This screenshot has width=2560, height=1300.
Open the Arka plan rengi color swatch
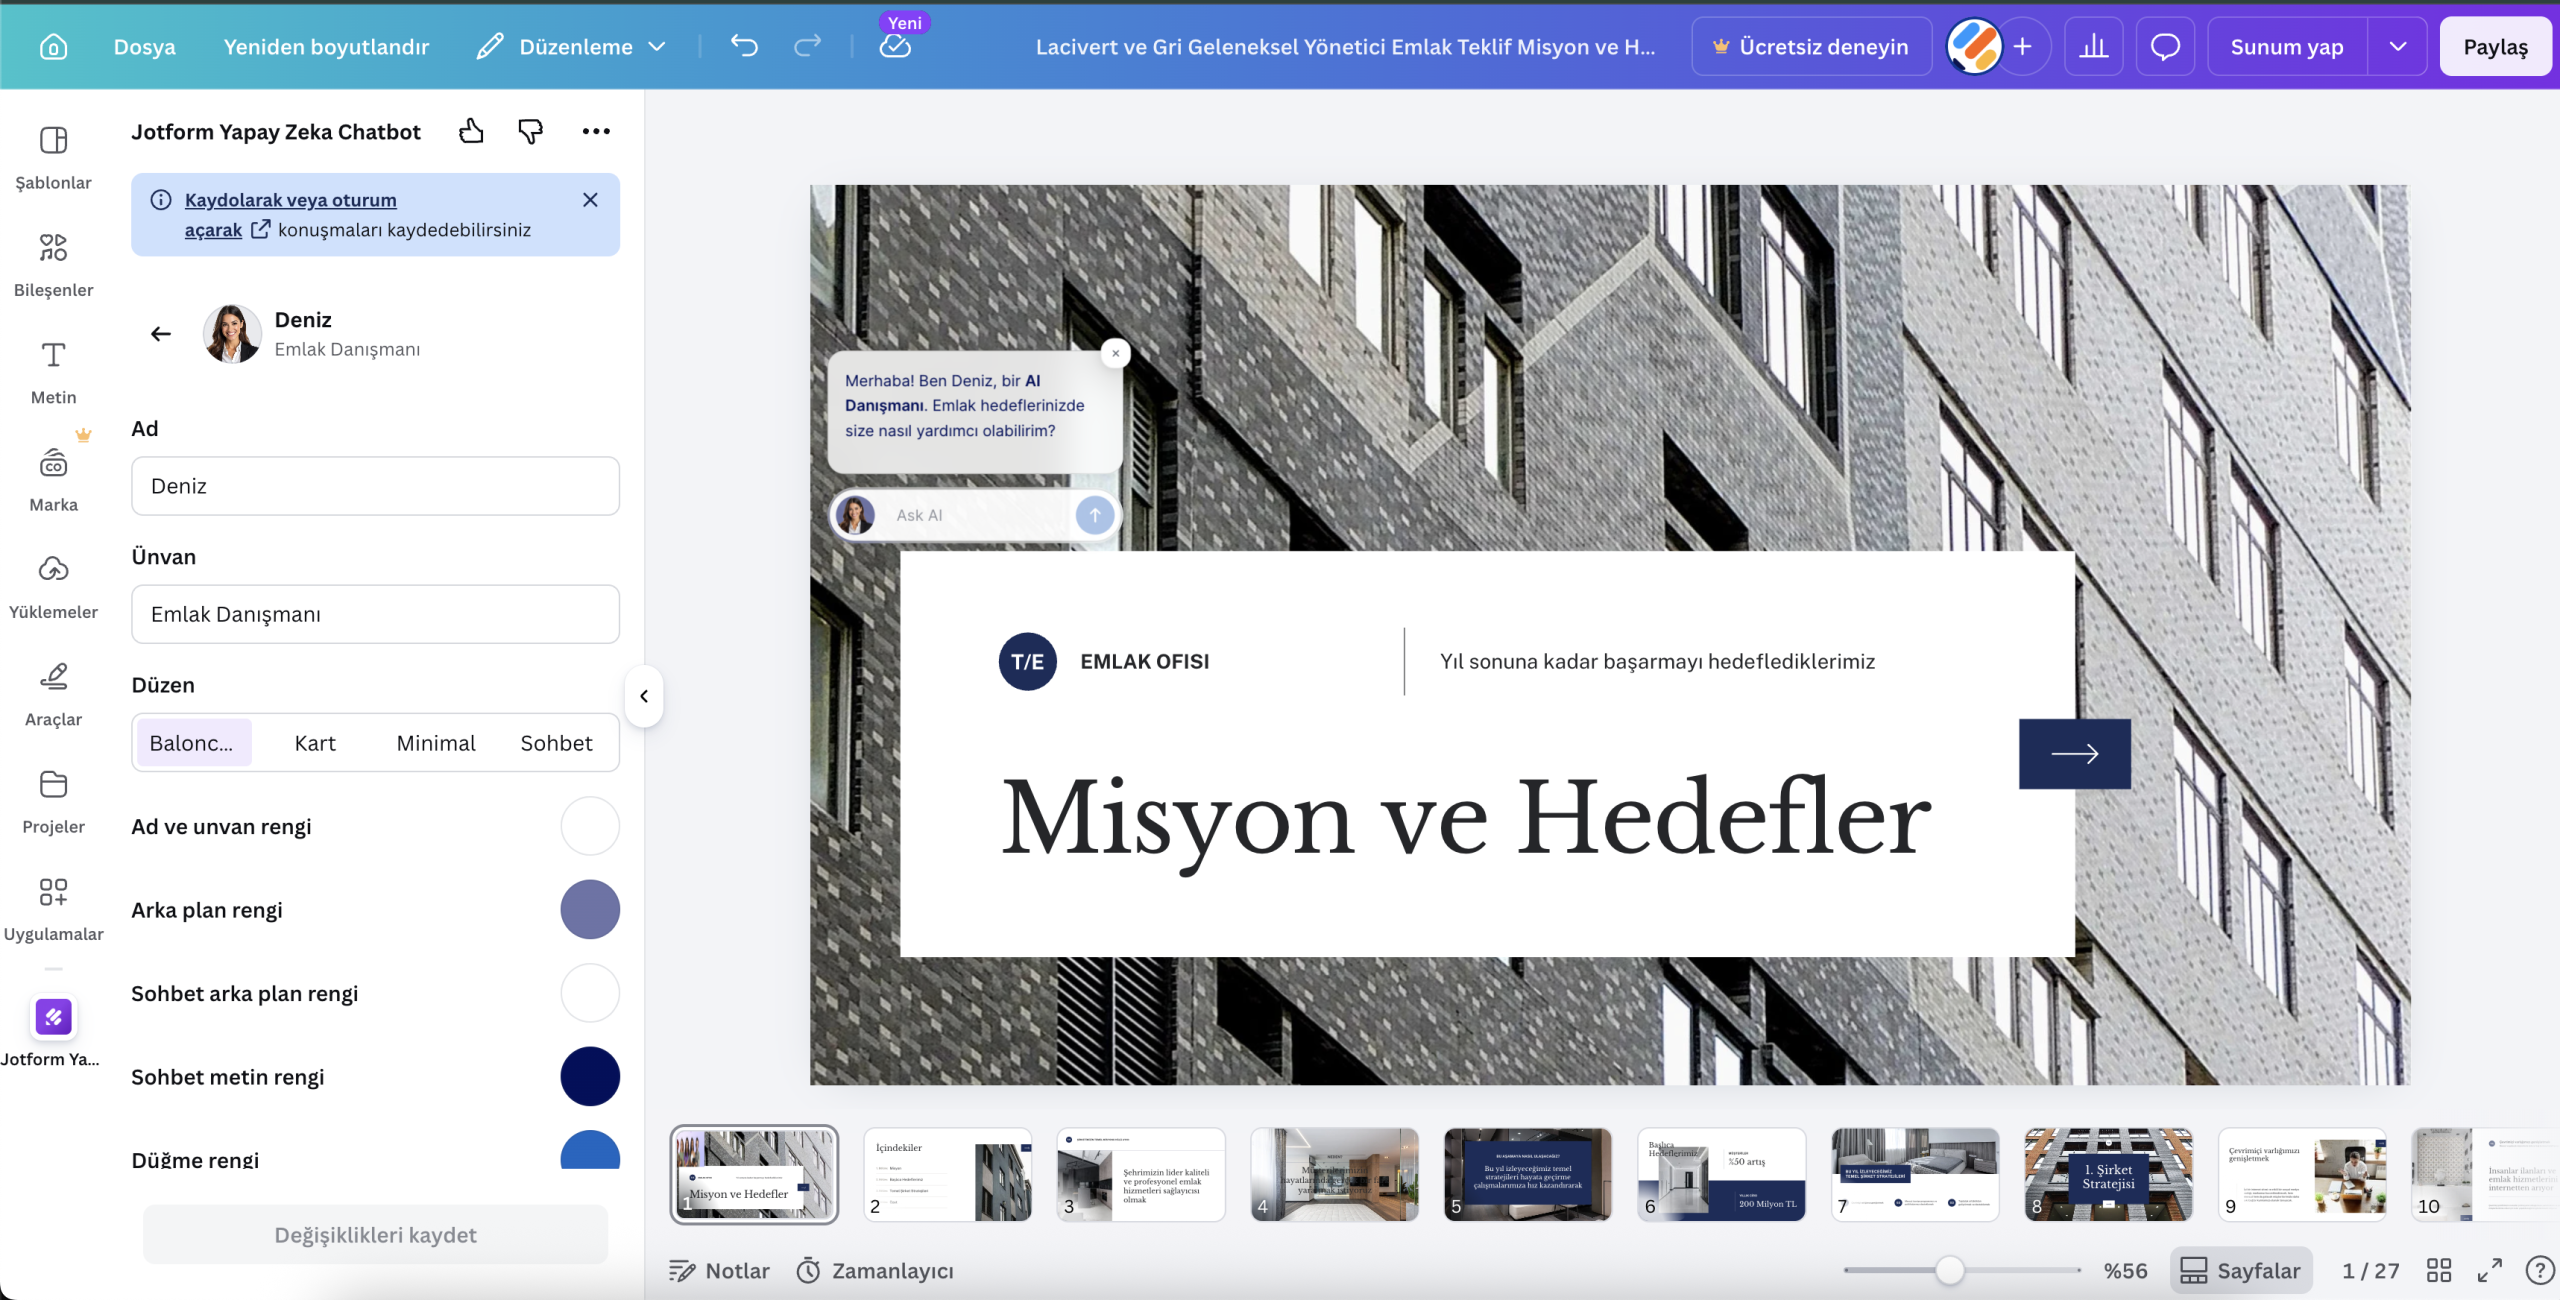click(590, 910)
